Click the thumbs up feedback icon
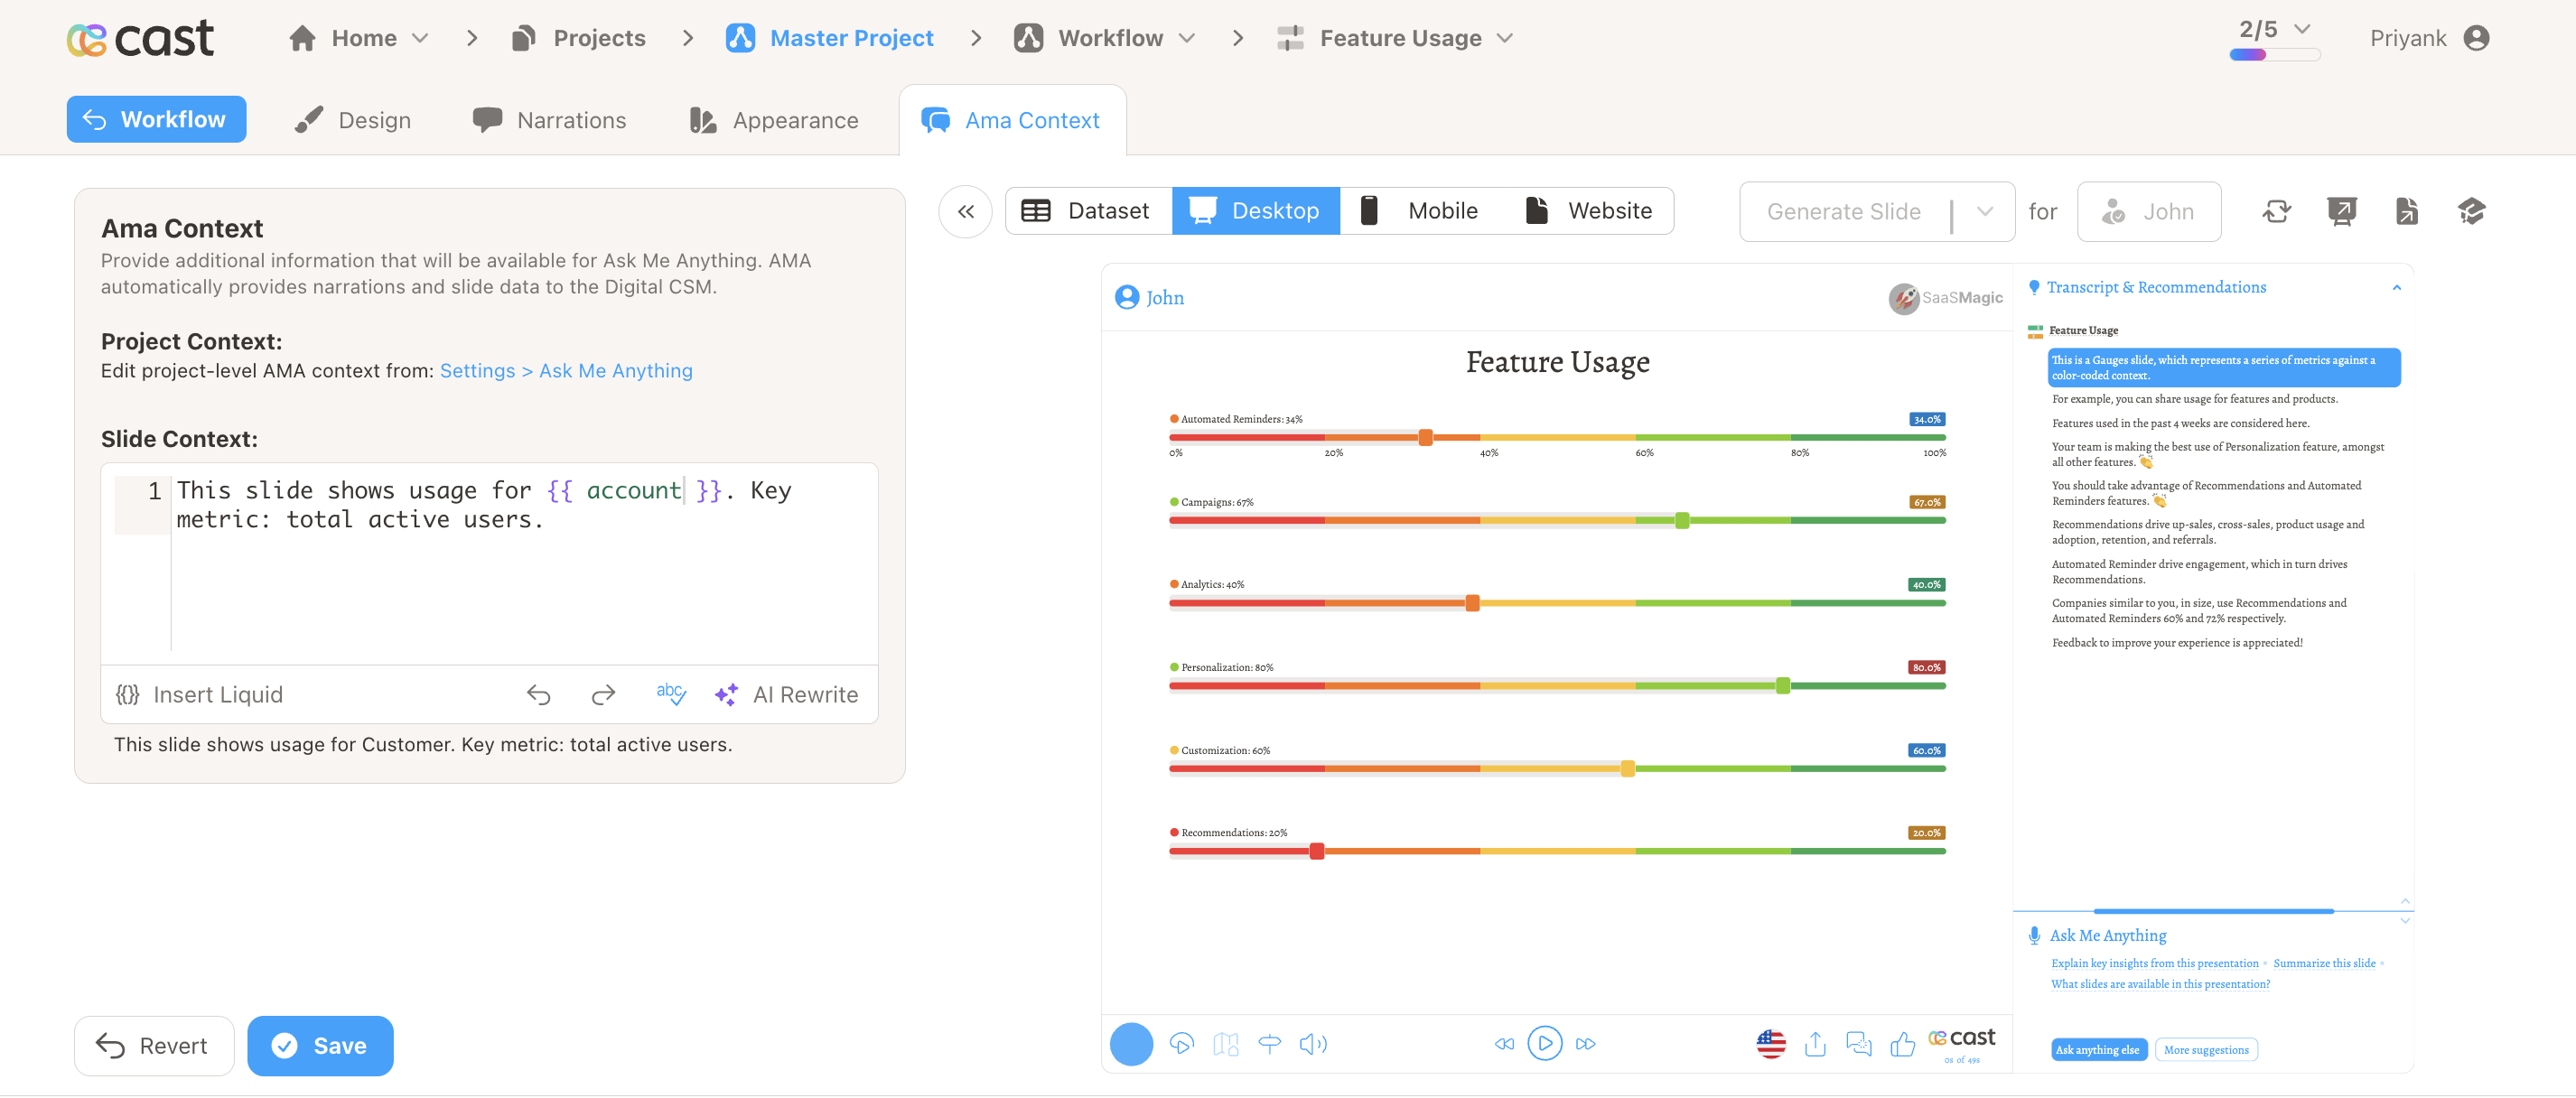2576x1098 pixels. [1902, 1043]
